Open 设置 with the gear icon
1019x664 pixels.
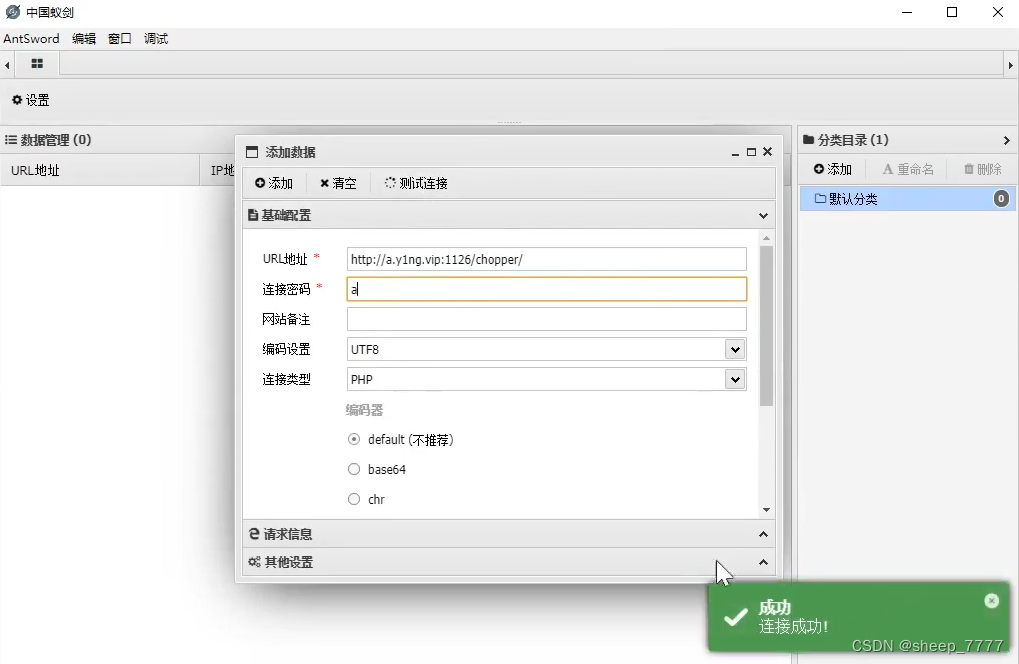31,100
